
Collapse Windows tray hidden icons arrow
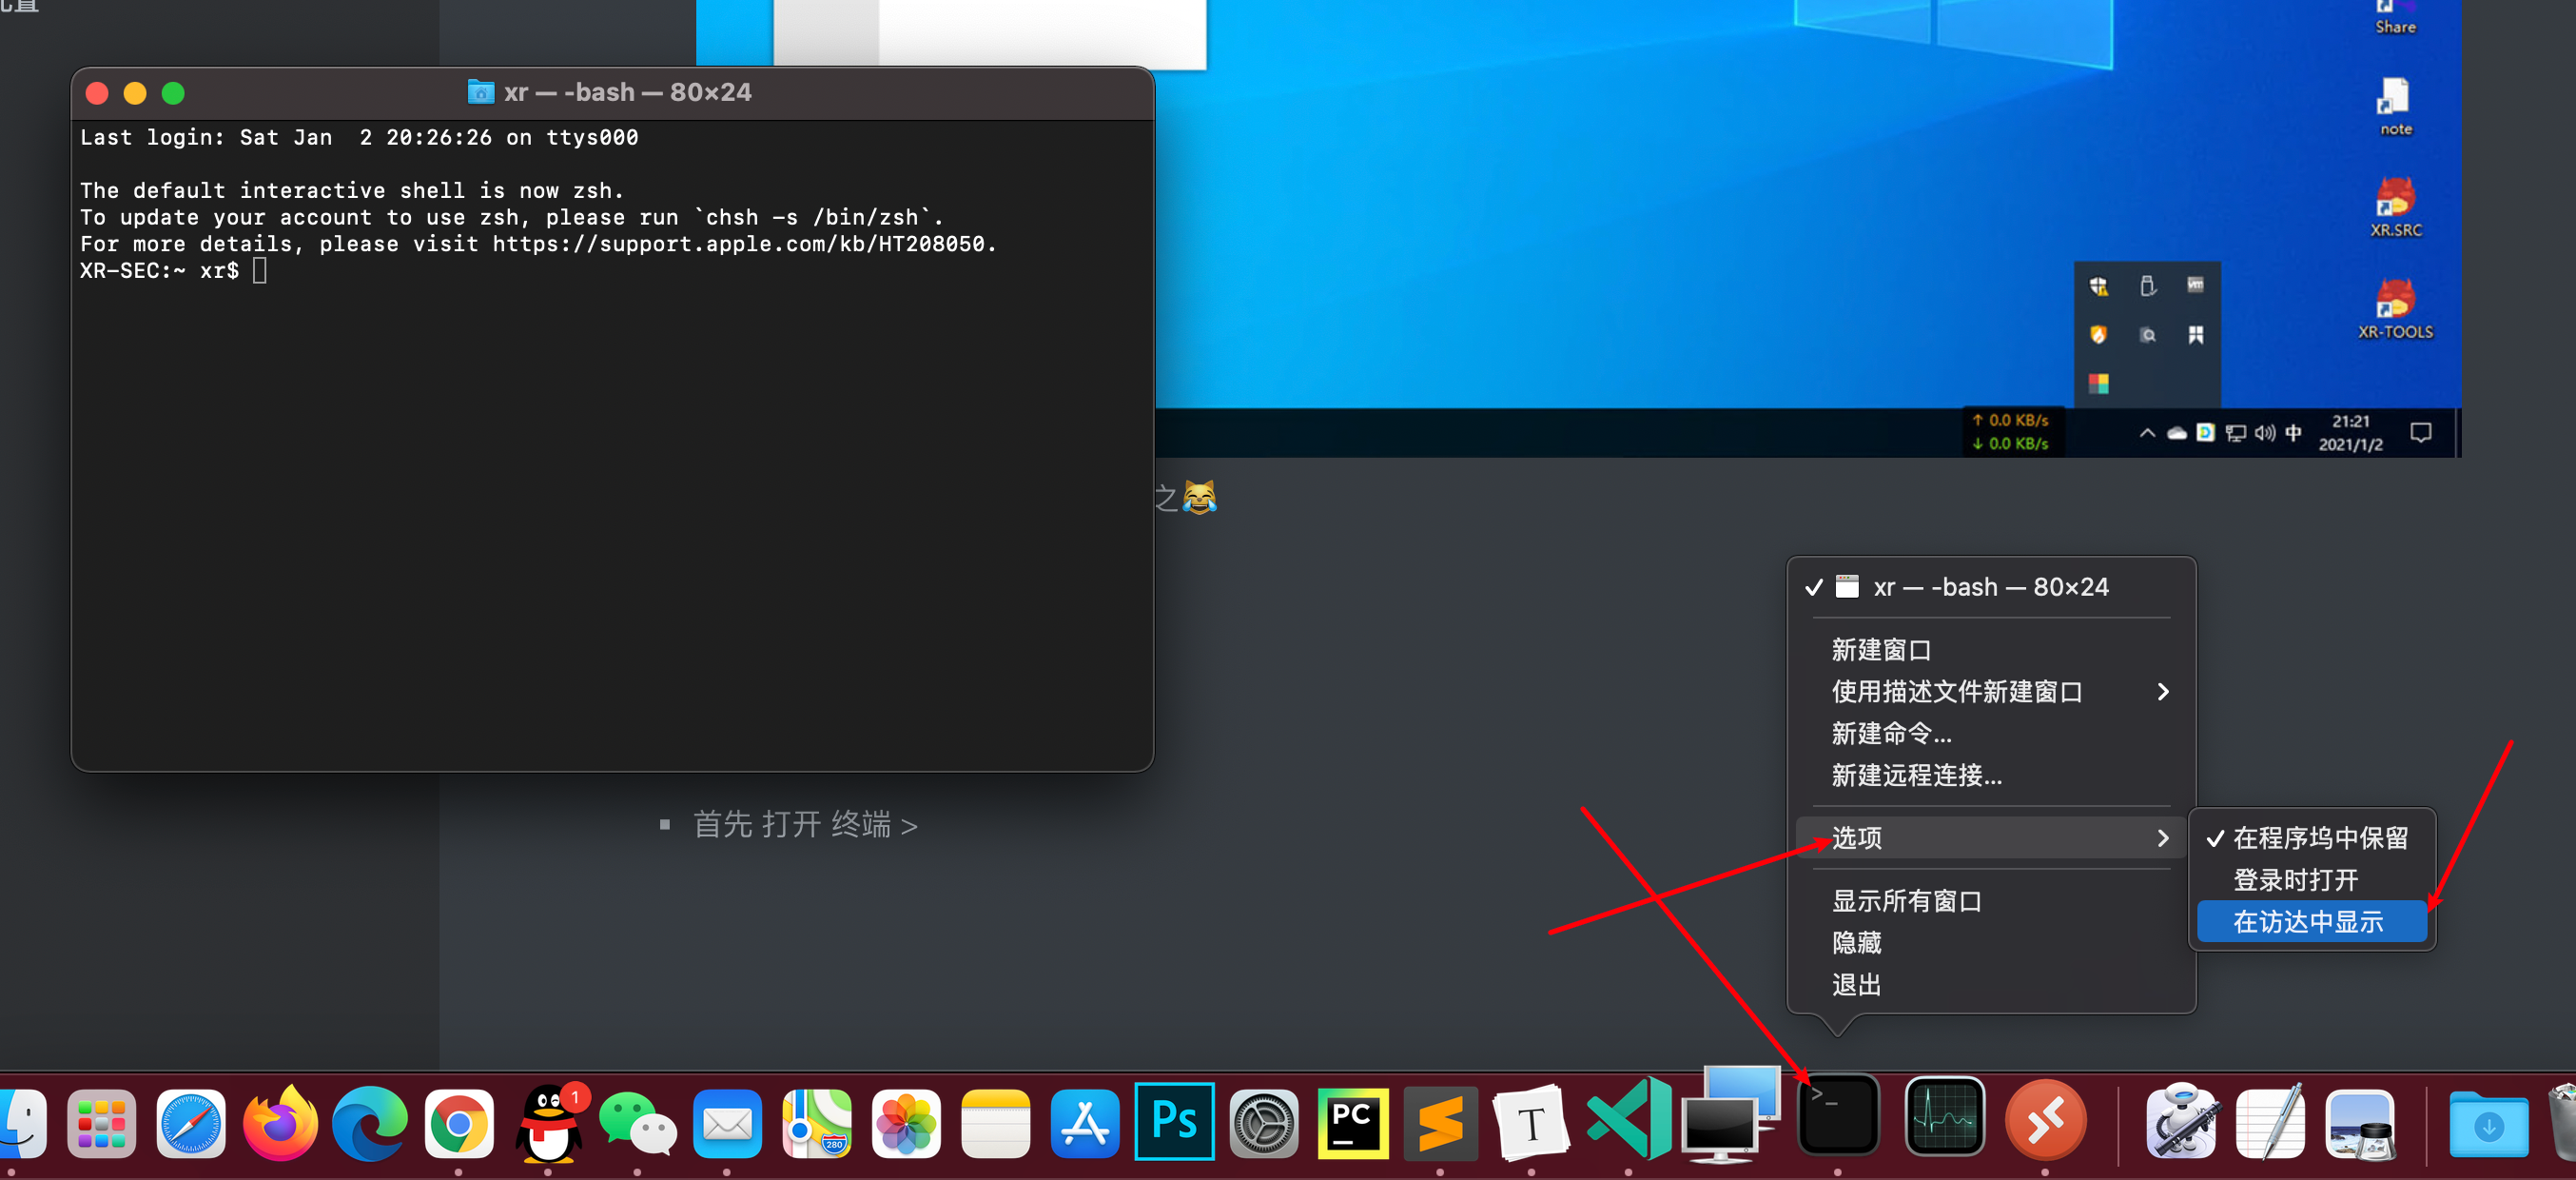[x=2146, y=433]
